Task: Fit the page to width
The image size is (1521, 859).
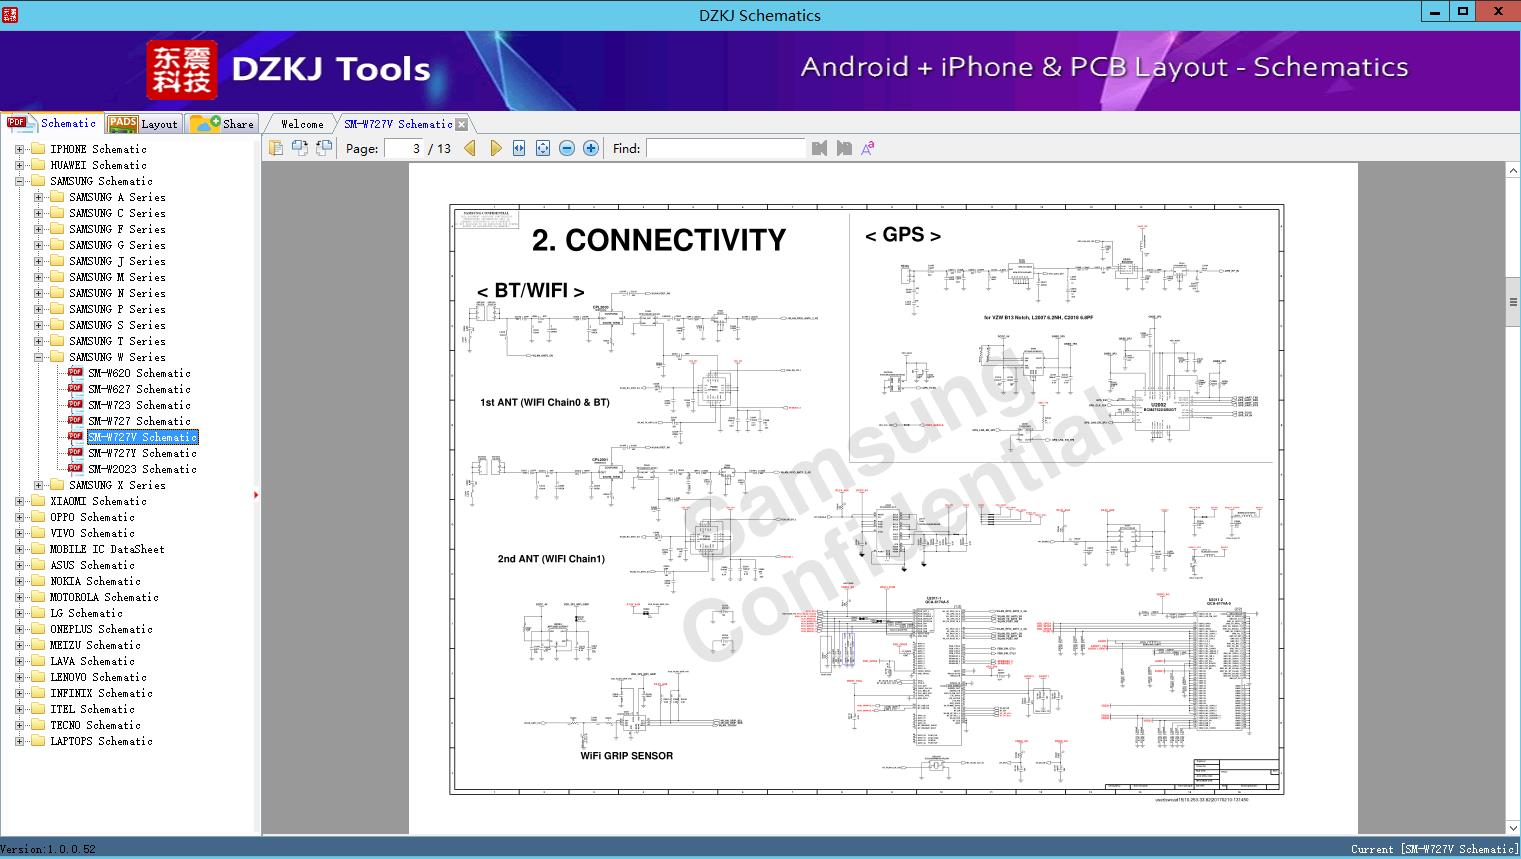Action: [519, 148]
